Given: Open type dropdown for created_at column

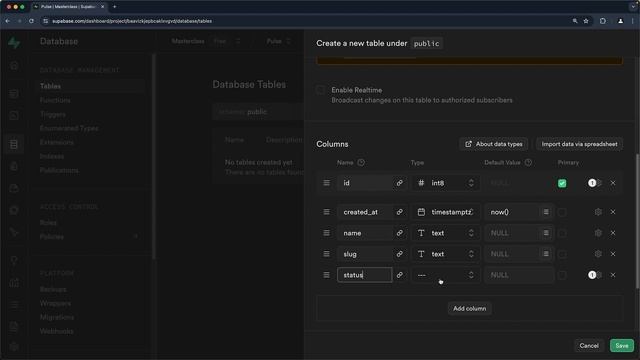Looking at the screenshot, I should point(445,212).
